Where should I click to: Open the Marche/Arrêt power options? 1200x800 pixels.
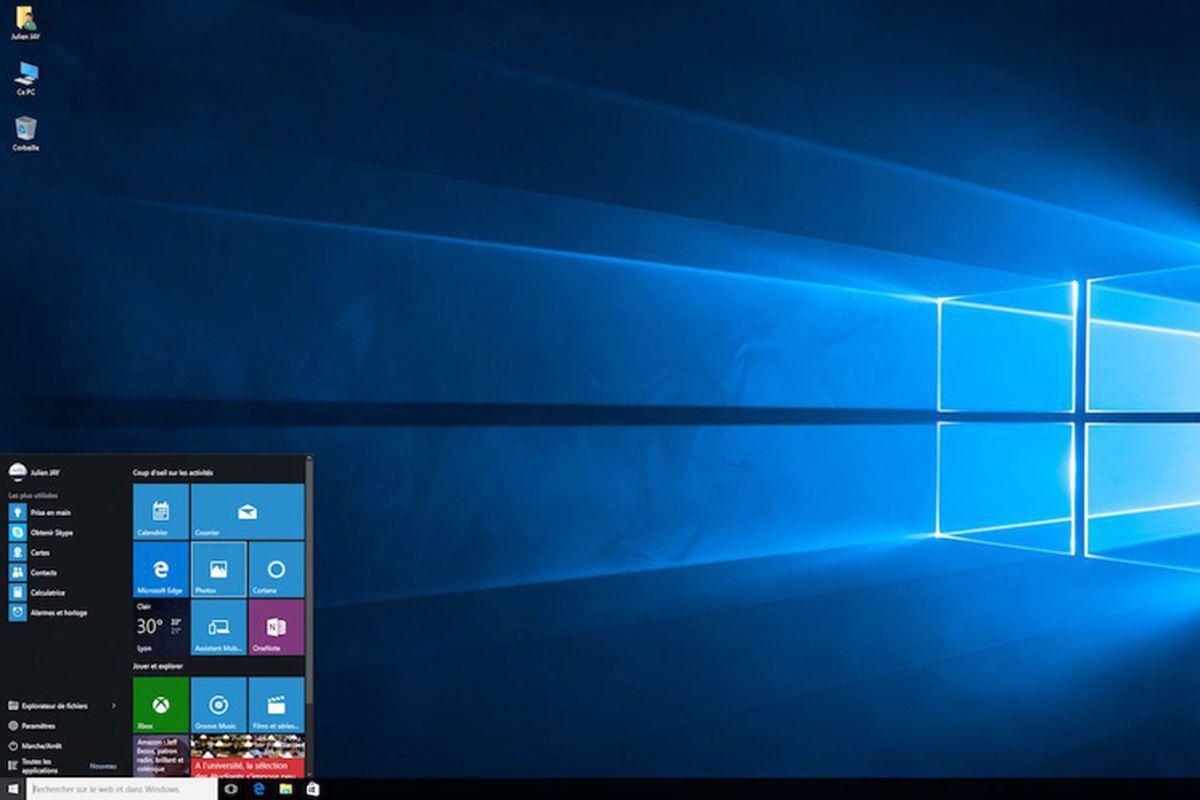[x=38, y=746]
